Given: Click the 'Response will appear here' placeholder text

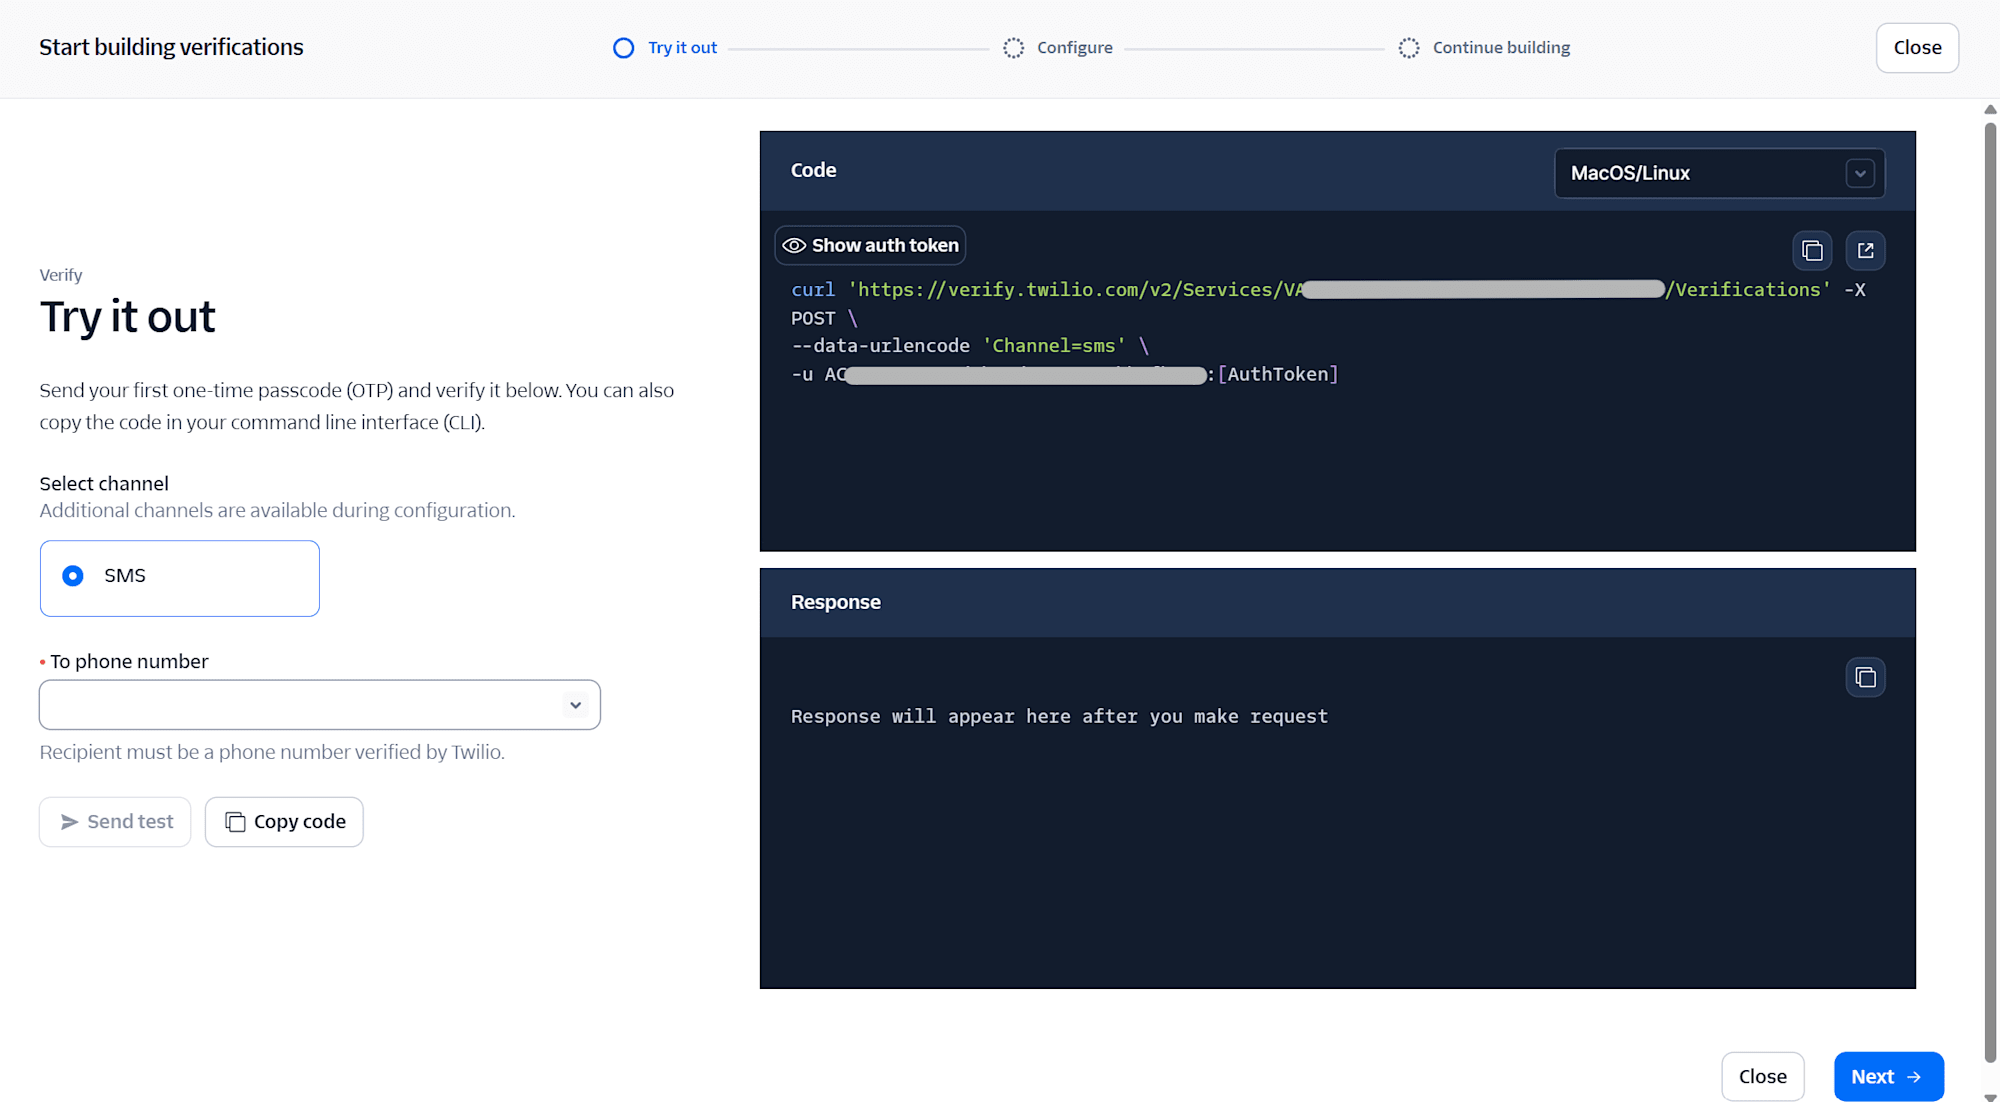Looking at the screenshot, I should pos(1059,716).
